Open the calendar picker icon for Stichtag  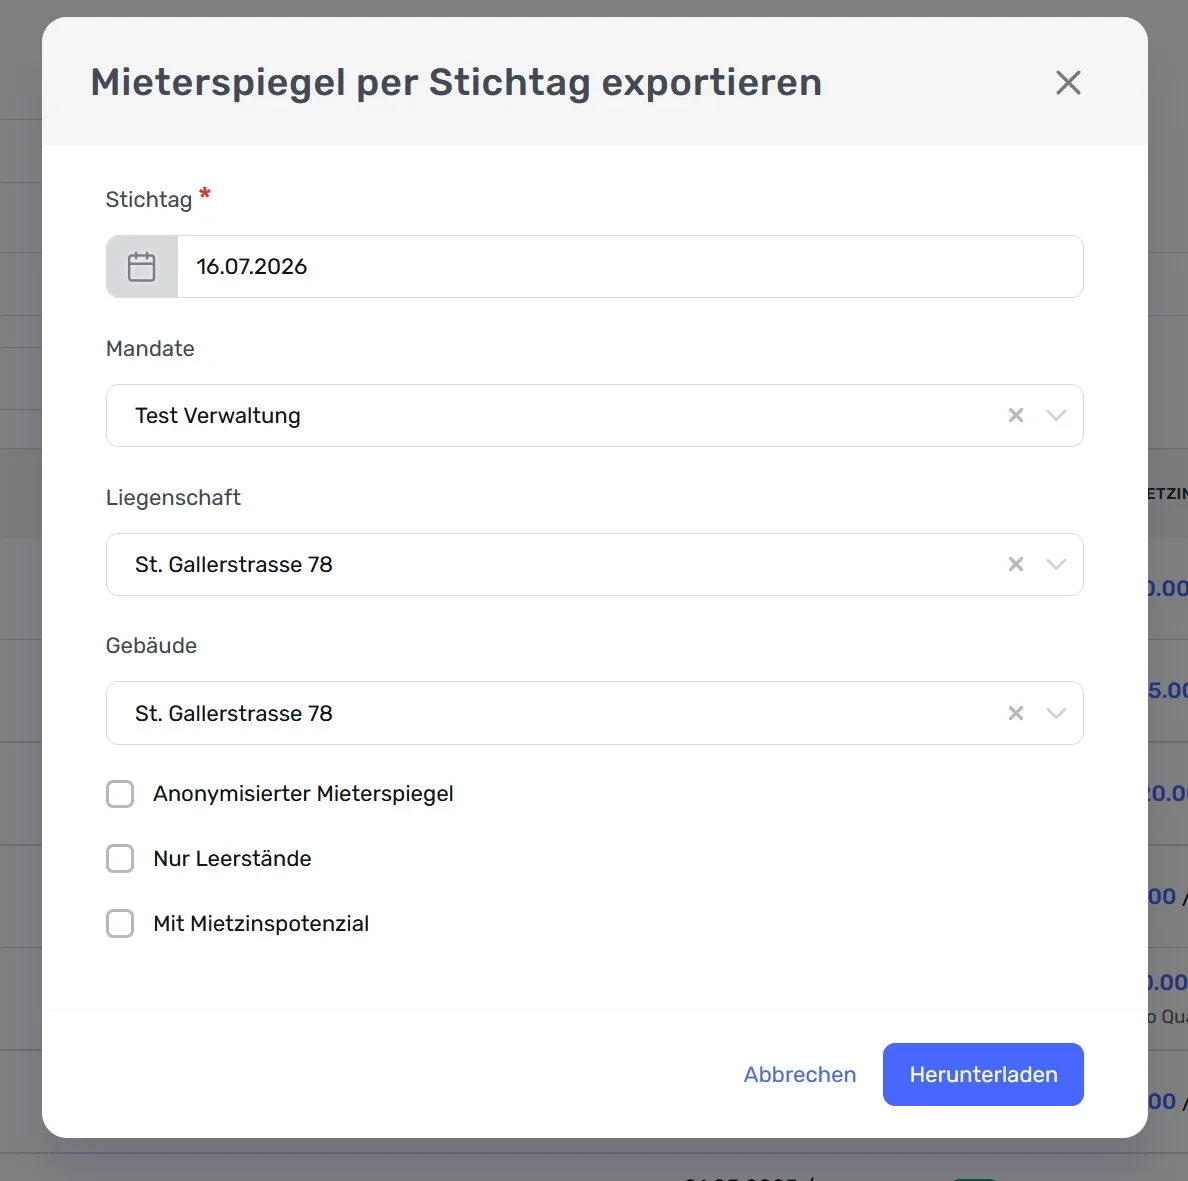[x=142, y=267]
